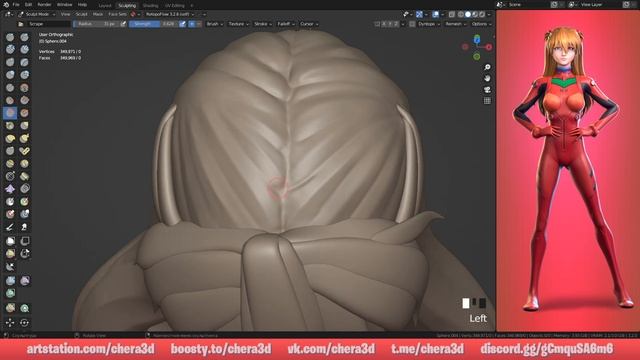Select the Clay brush tool
Viewport: 640px width, 360px height.
point(10,49)
